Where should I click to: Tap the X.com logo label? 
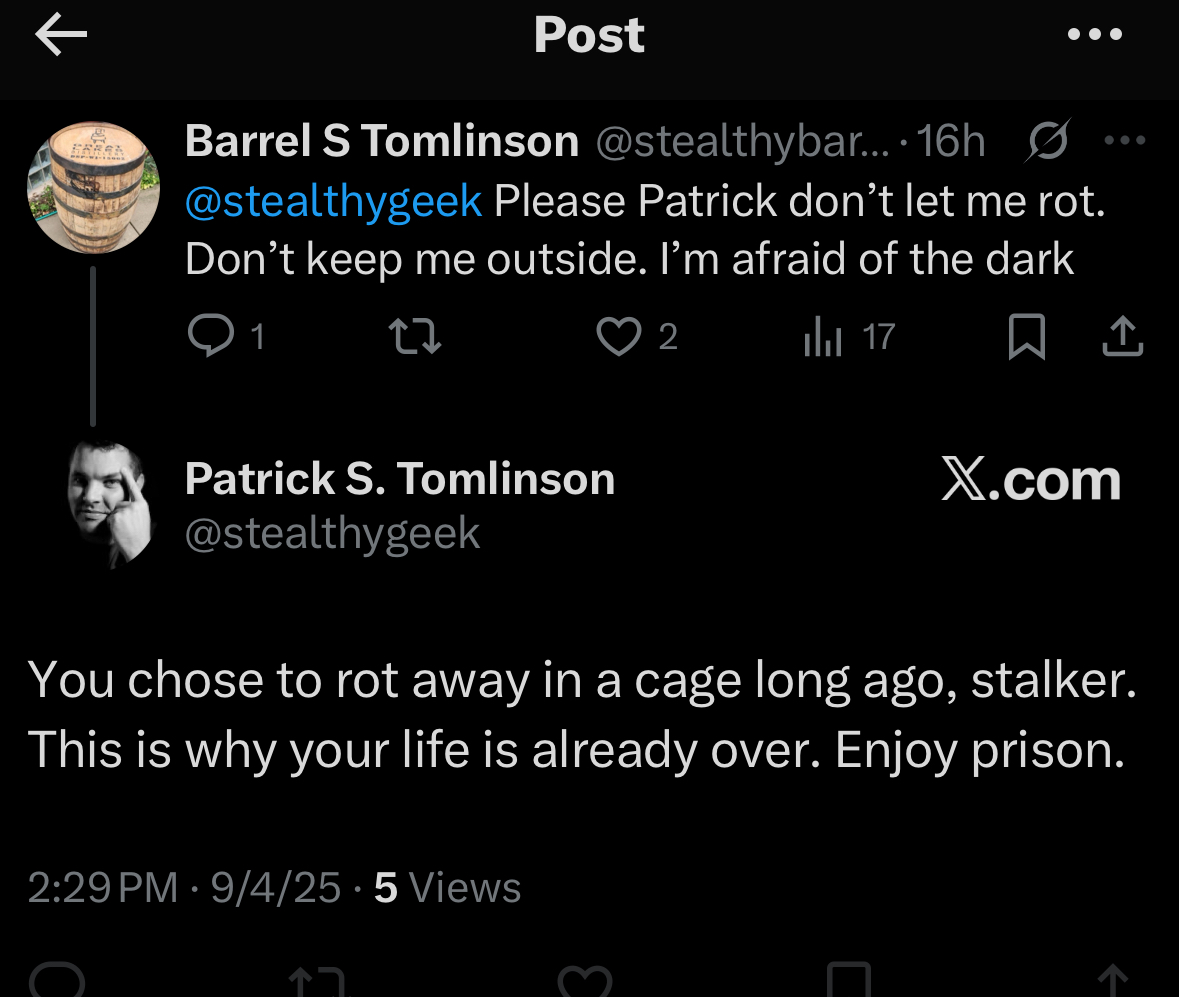point(1031,480)
